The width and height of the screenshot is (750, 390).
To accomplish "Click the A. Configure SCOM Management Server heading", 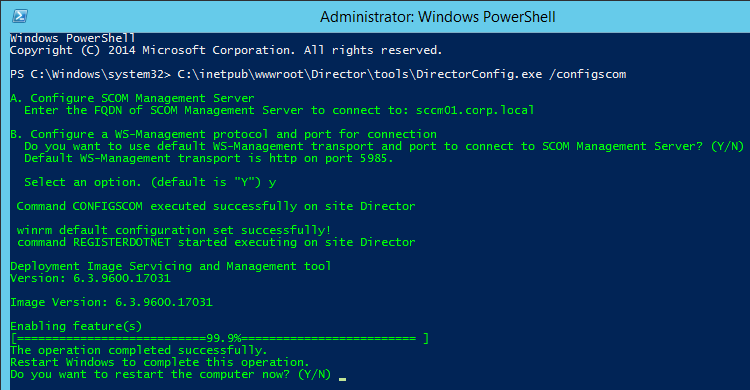I will pos(132,98).
